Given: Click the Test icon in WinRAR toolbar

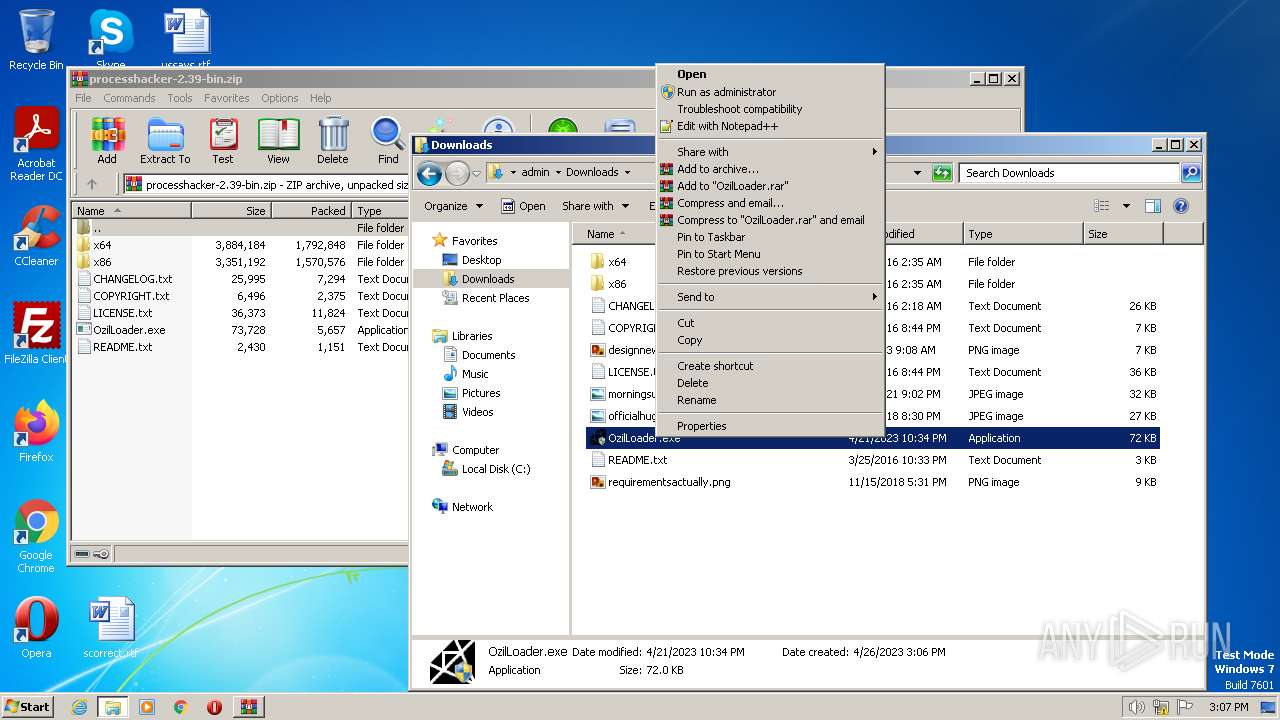Looking at the screenshot, I should (223, 140).
